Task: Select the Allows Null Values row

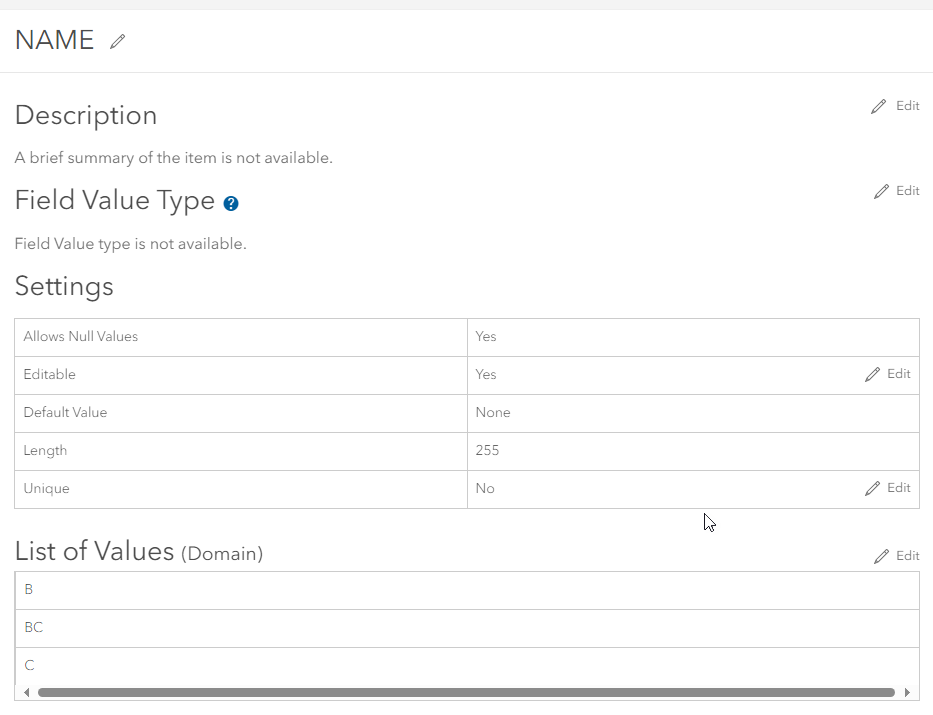Action: click(x=240, y=336)
